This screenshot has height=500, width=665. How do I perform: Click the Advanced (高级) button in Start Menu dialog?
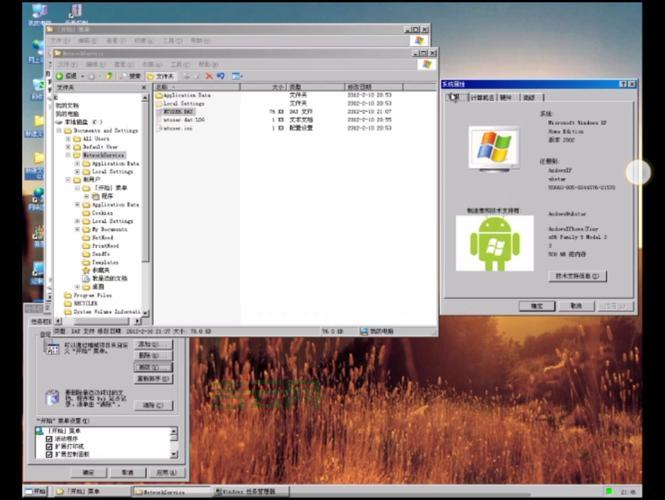tap(153, 367)
